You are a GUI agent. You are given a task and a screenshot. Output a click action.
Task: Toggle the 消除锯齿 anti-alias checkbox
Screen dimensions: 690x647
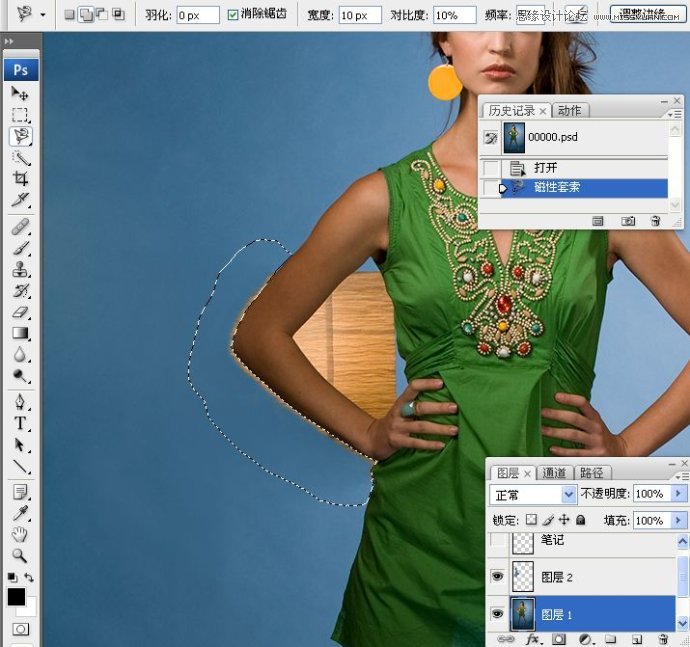coord(233,15)
